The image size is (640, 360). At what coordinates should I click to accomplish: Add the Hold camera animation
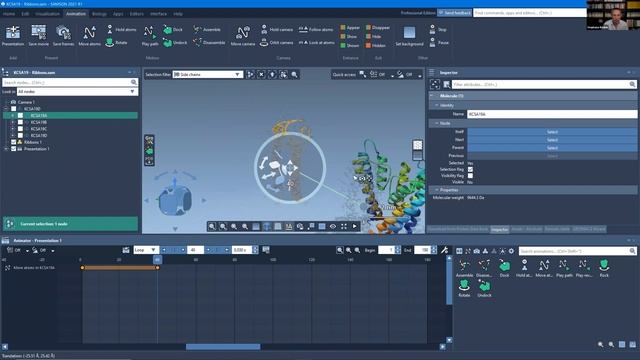click(x=276, y=29)
